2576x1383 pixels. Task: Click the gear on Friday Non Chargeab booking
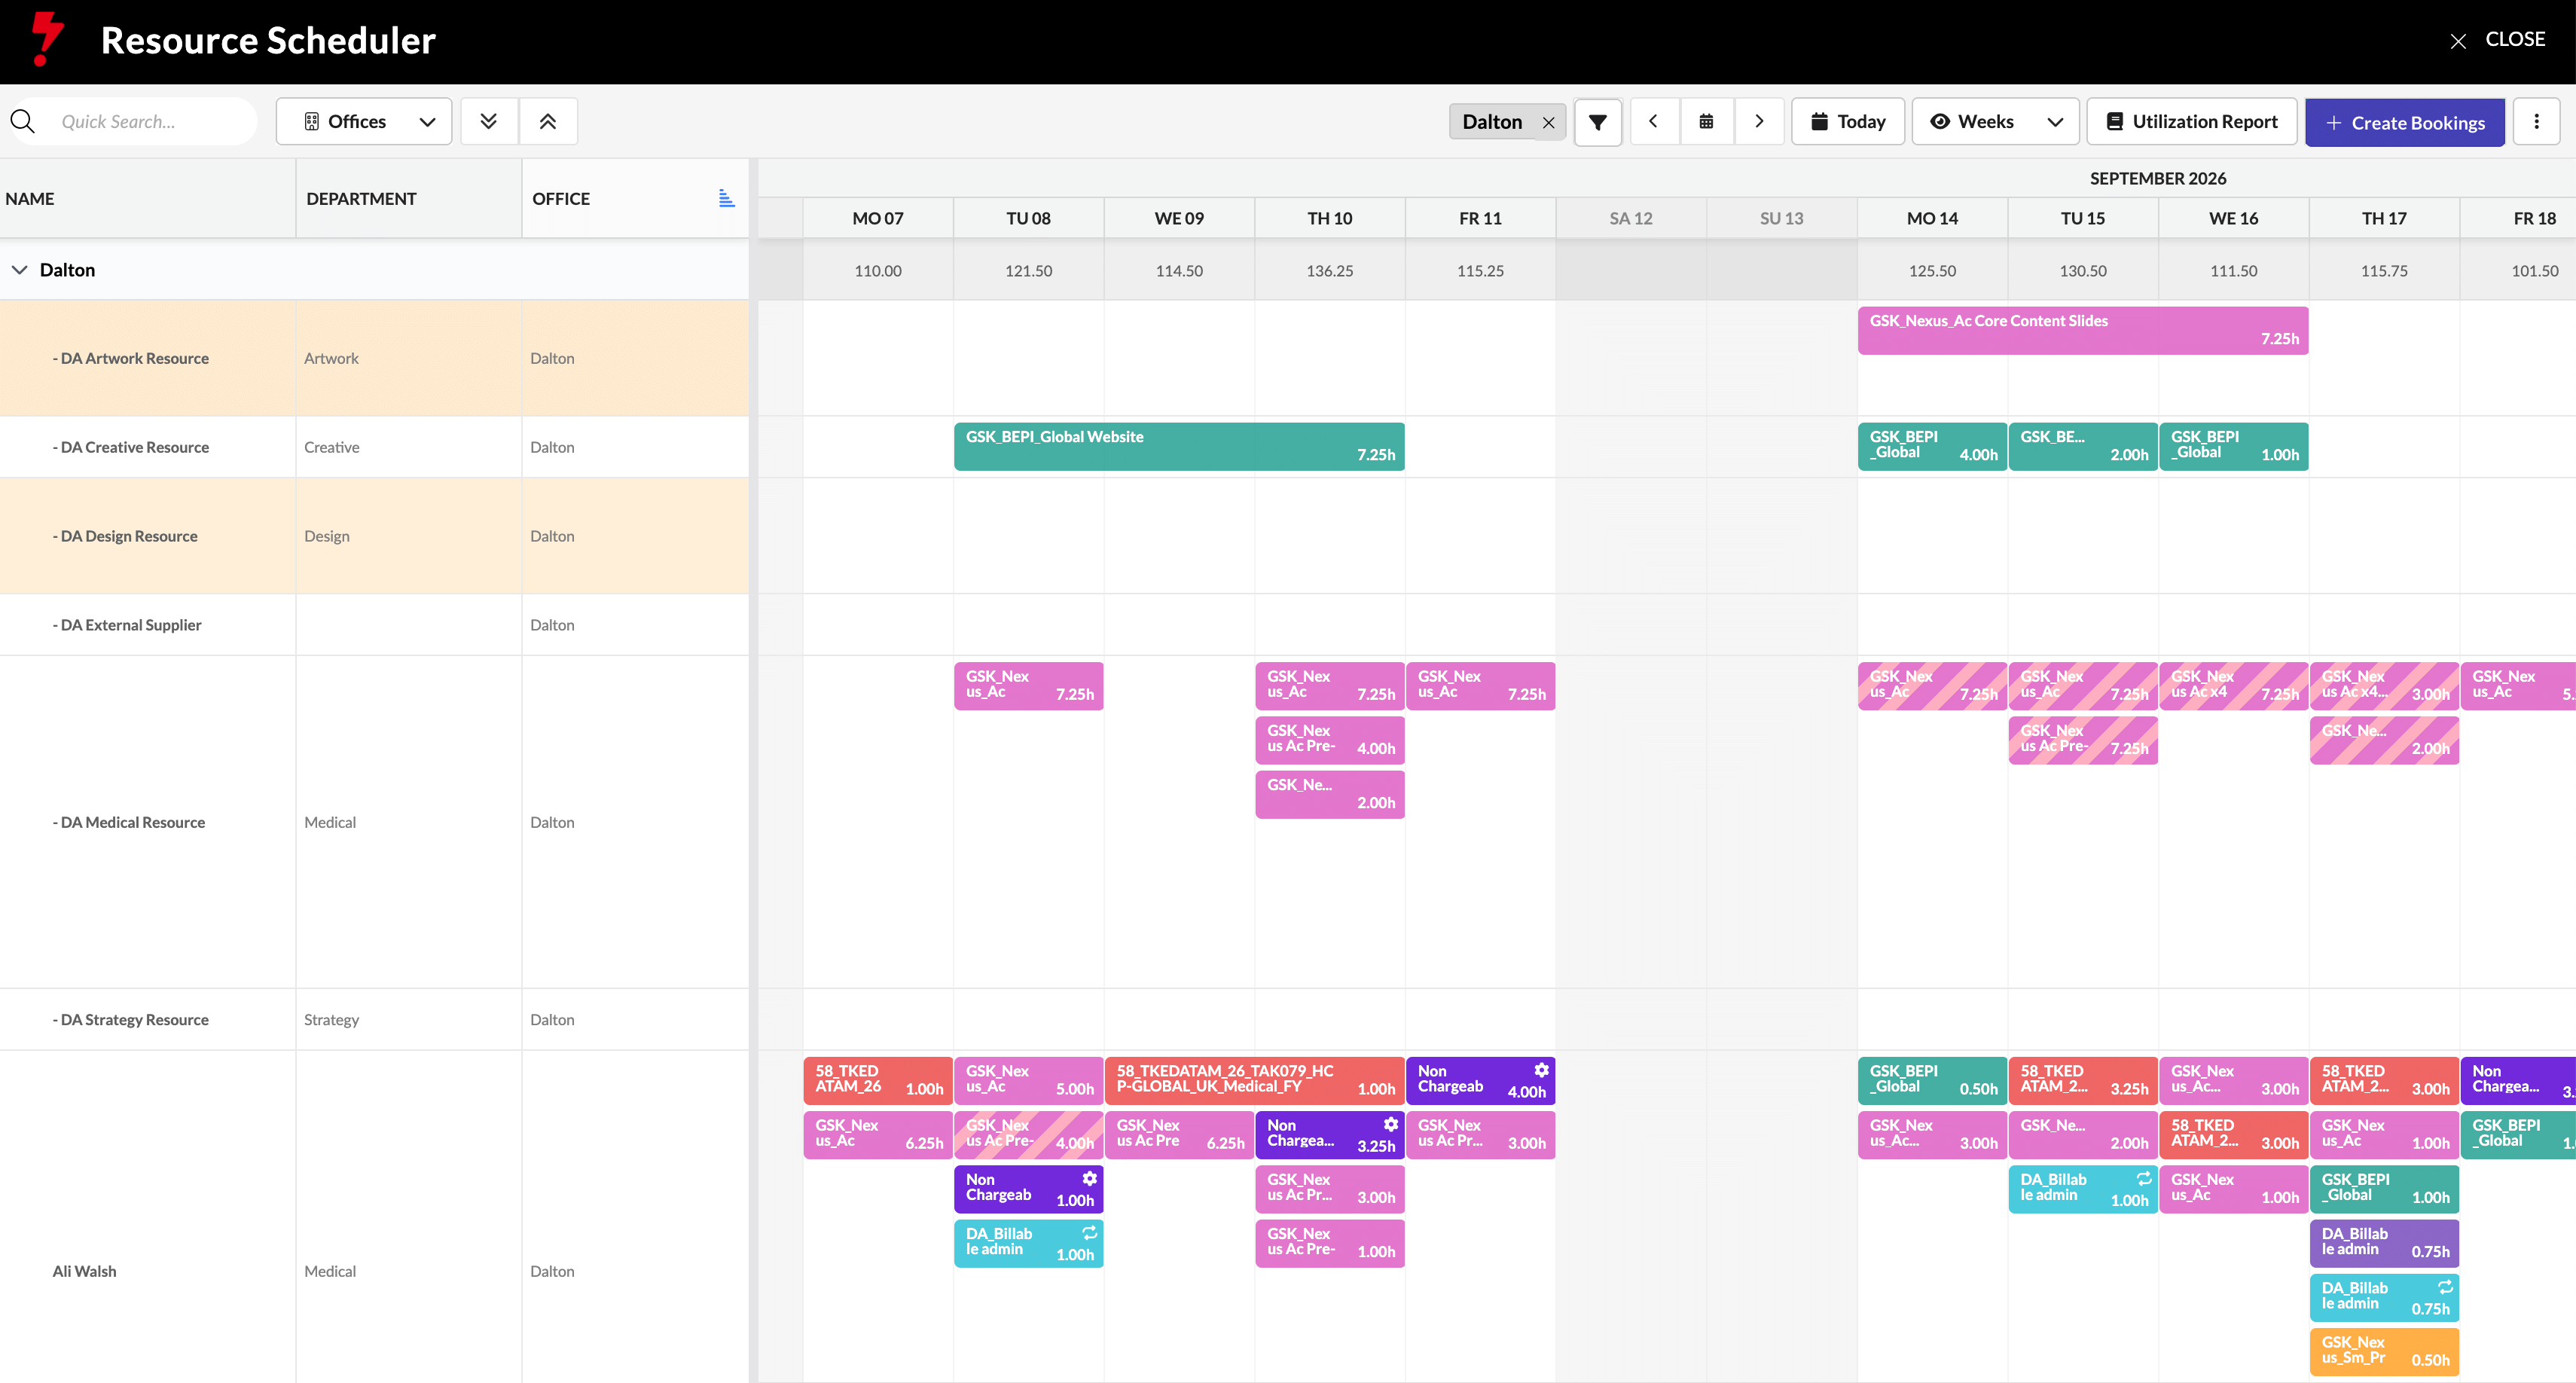(1541, 1069)
